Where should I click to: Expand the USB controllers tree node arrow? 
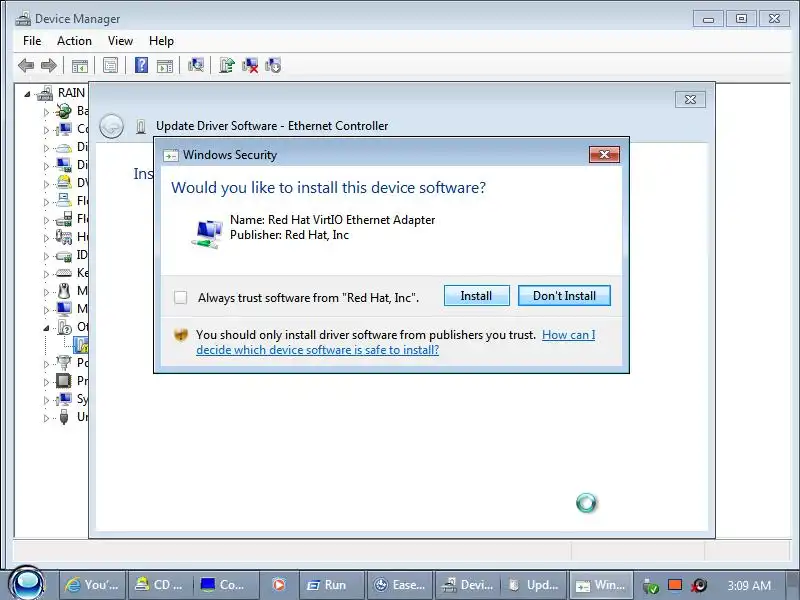[x=46, y=418]
